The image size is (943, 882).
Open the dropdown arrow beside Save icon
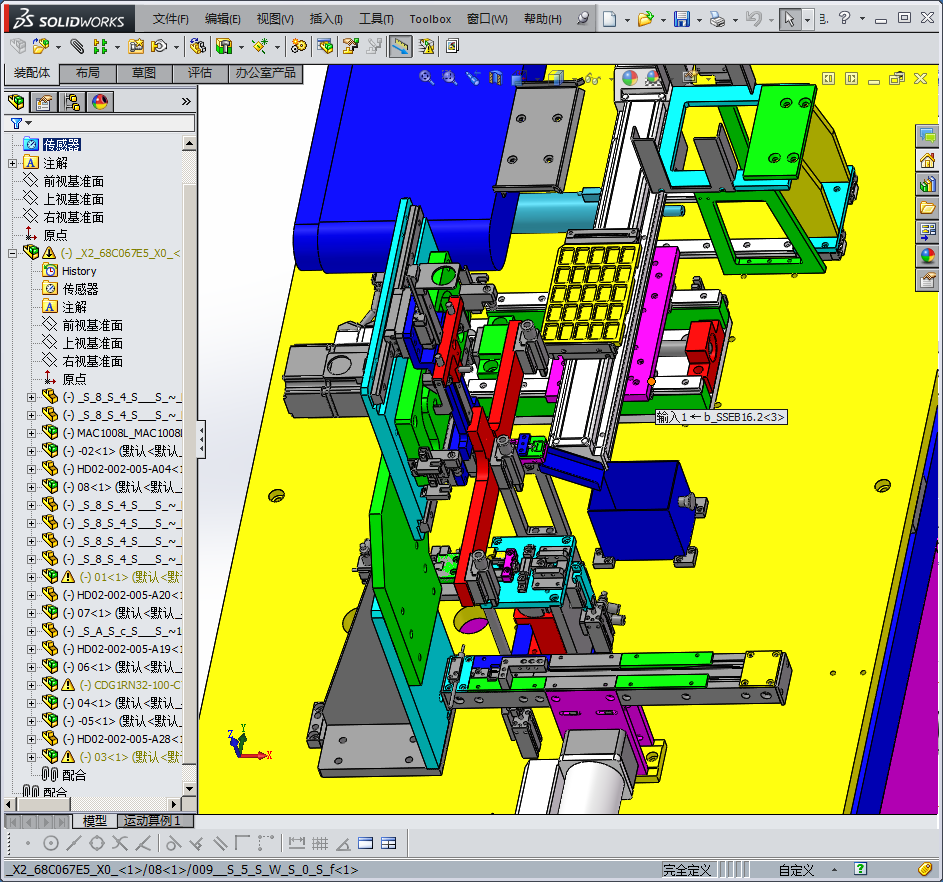coord(698,19)
